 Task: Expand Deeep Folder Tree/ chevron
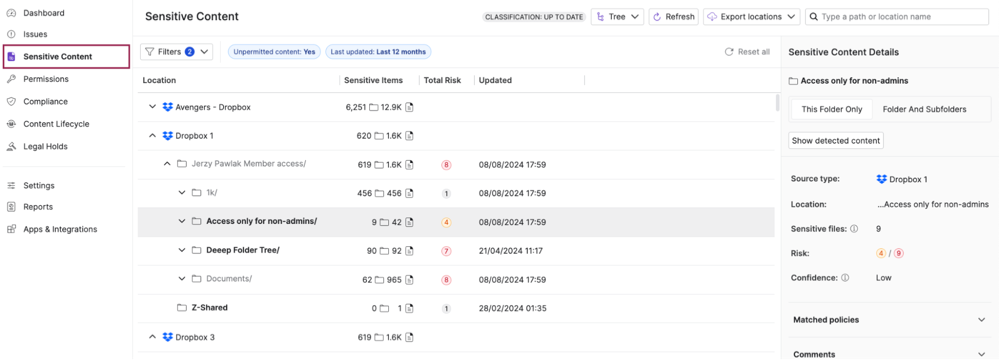click(182, 250)
